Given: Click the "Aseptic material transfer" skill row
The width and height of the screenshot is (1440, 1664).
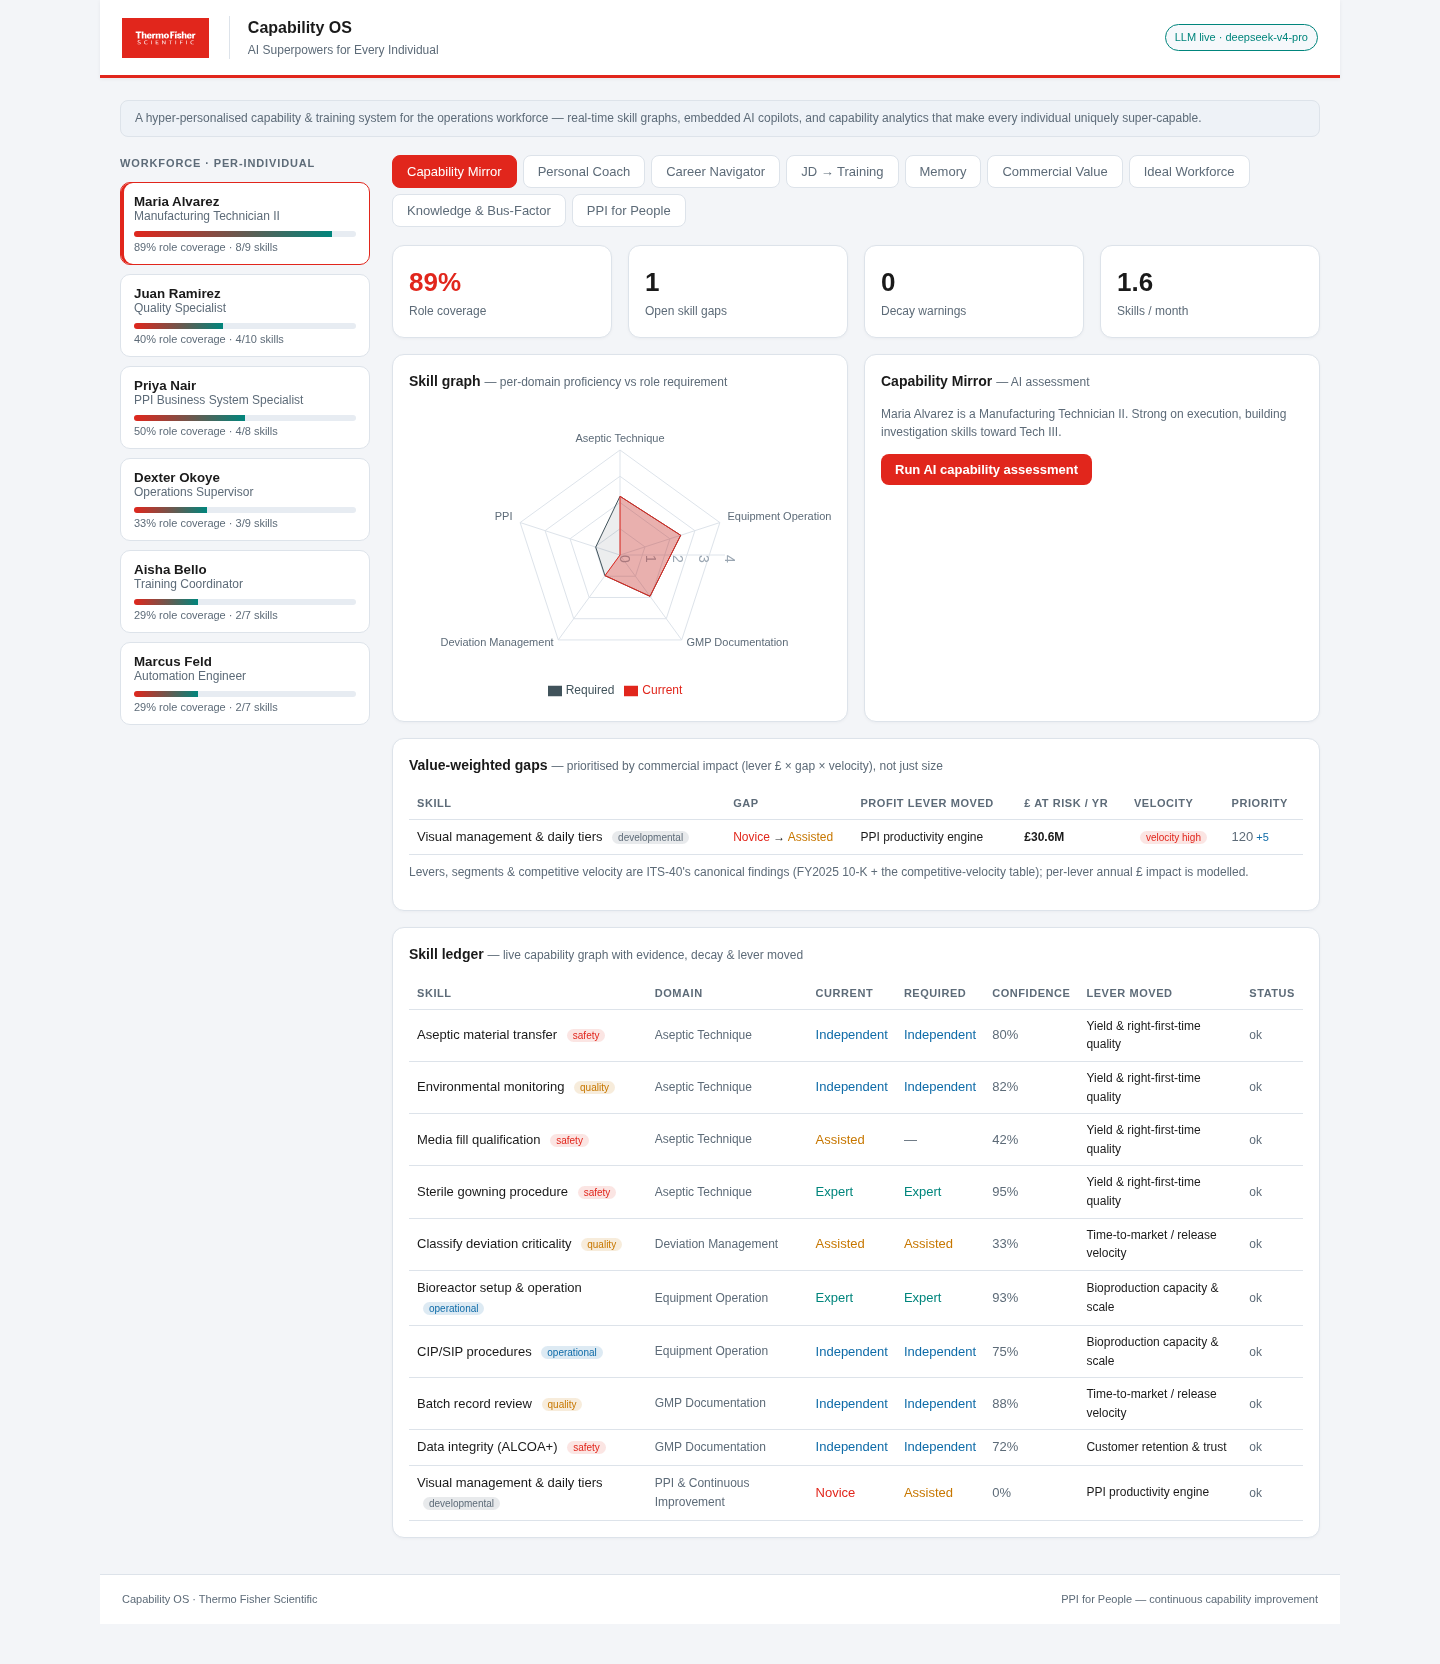Looking at the screenshot, I should pos(856,1036).
